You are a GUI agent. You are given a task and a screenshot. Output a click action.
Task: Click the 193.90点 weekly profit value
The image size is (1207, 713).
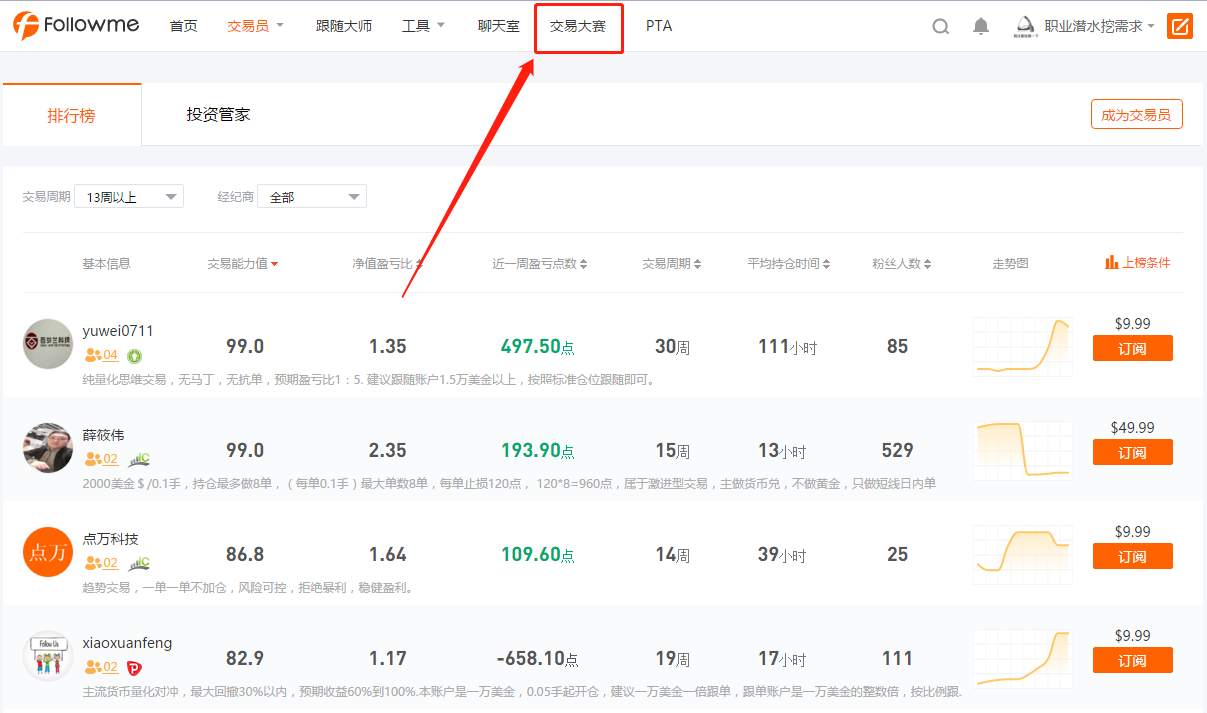point(538,451)
